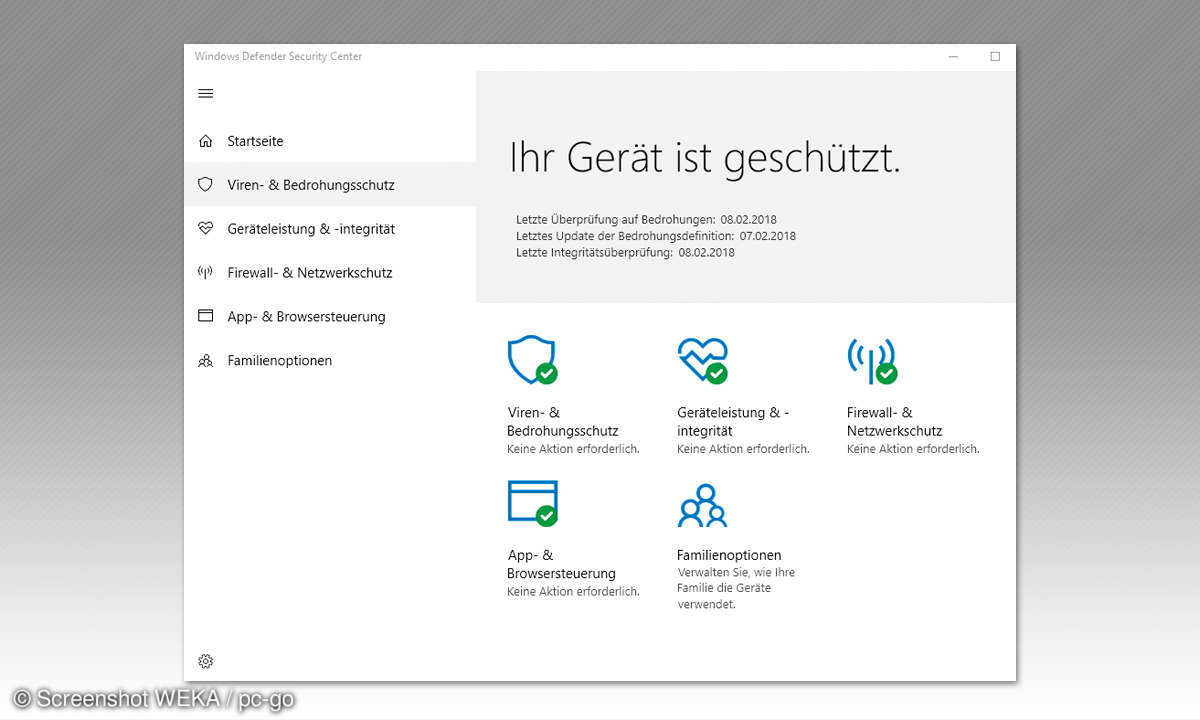Viewport: 1200px width, 720px height.
Task: Minimize the Security Center window
Action: coord(954,56)
